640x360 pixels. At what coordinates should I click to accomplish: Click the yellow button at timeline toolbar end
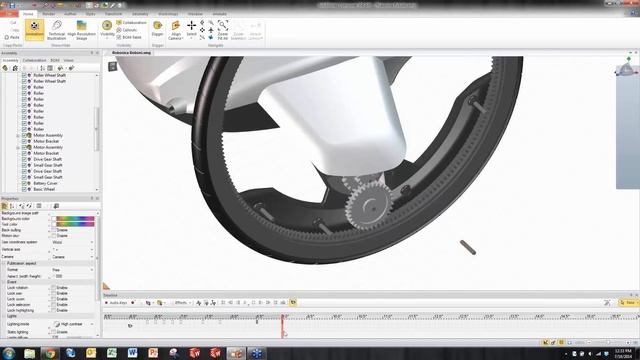[x=628, y=302]
